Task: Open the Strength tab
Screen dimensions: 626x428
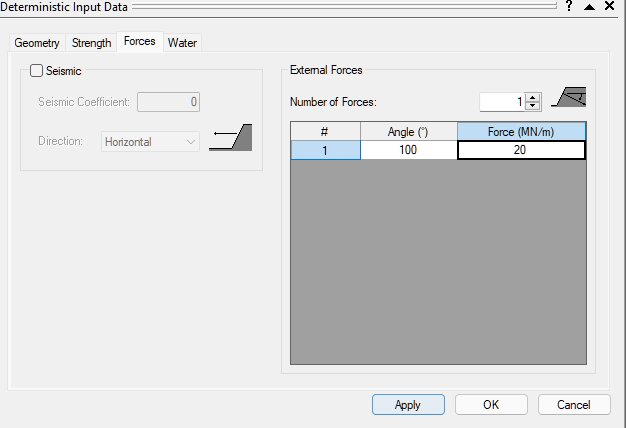Action: pos(91,43)
